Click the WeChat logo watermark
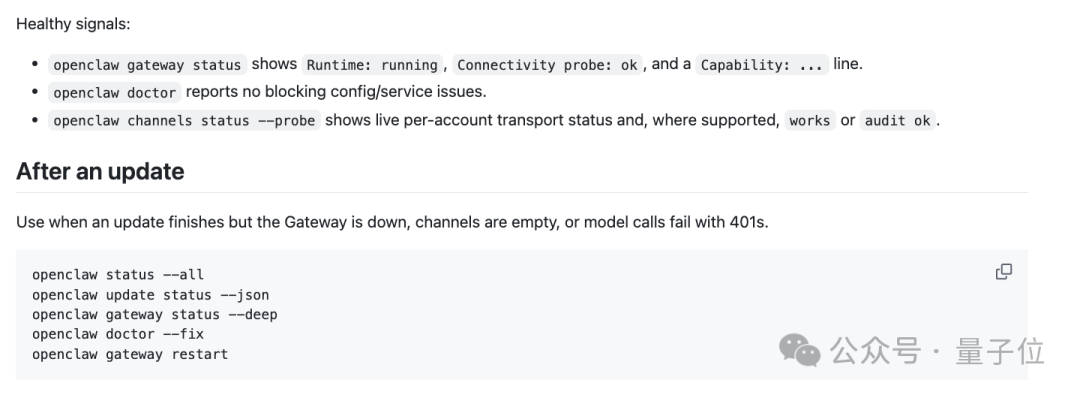 799,350
